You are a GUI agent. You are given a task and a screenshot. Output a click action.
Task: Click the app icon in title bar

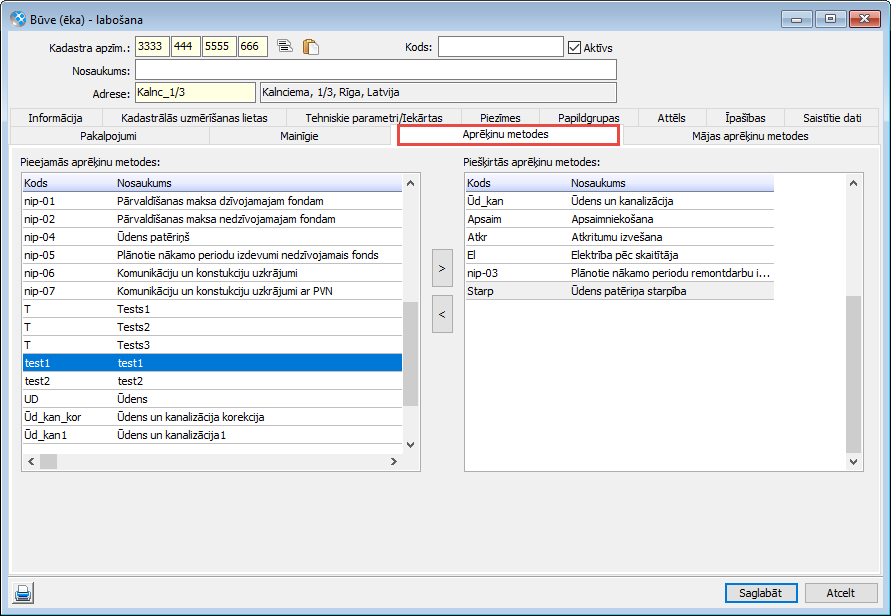point(17,17)
